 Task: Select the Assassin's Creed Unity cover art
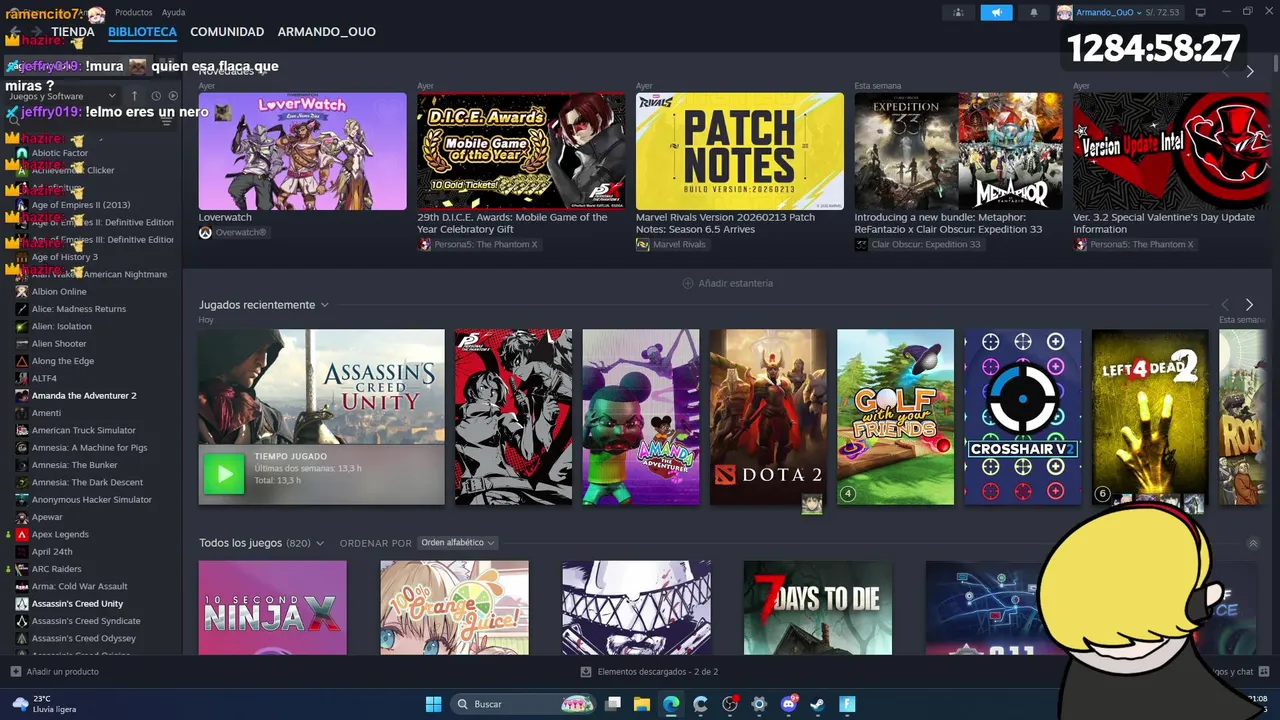321,387
